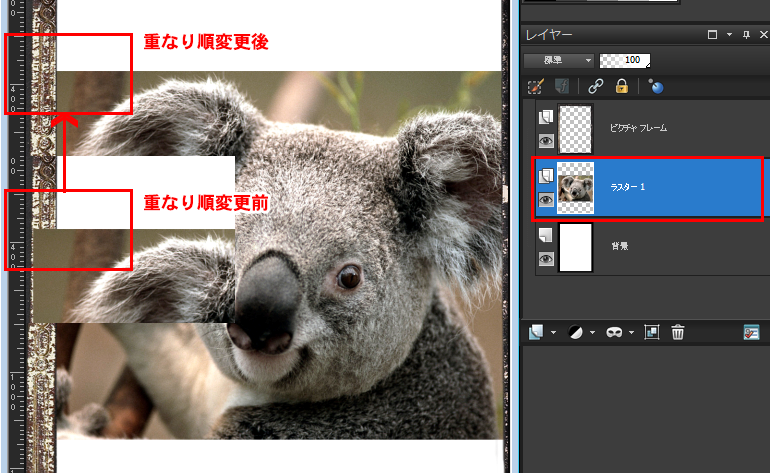Click the layer opacity 100 field
This screenshot has width=770, height=473.
tap(625, 60)
